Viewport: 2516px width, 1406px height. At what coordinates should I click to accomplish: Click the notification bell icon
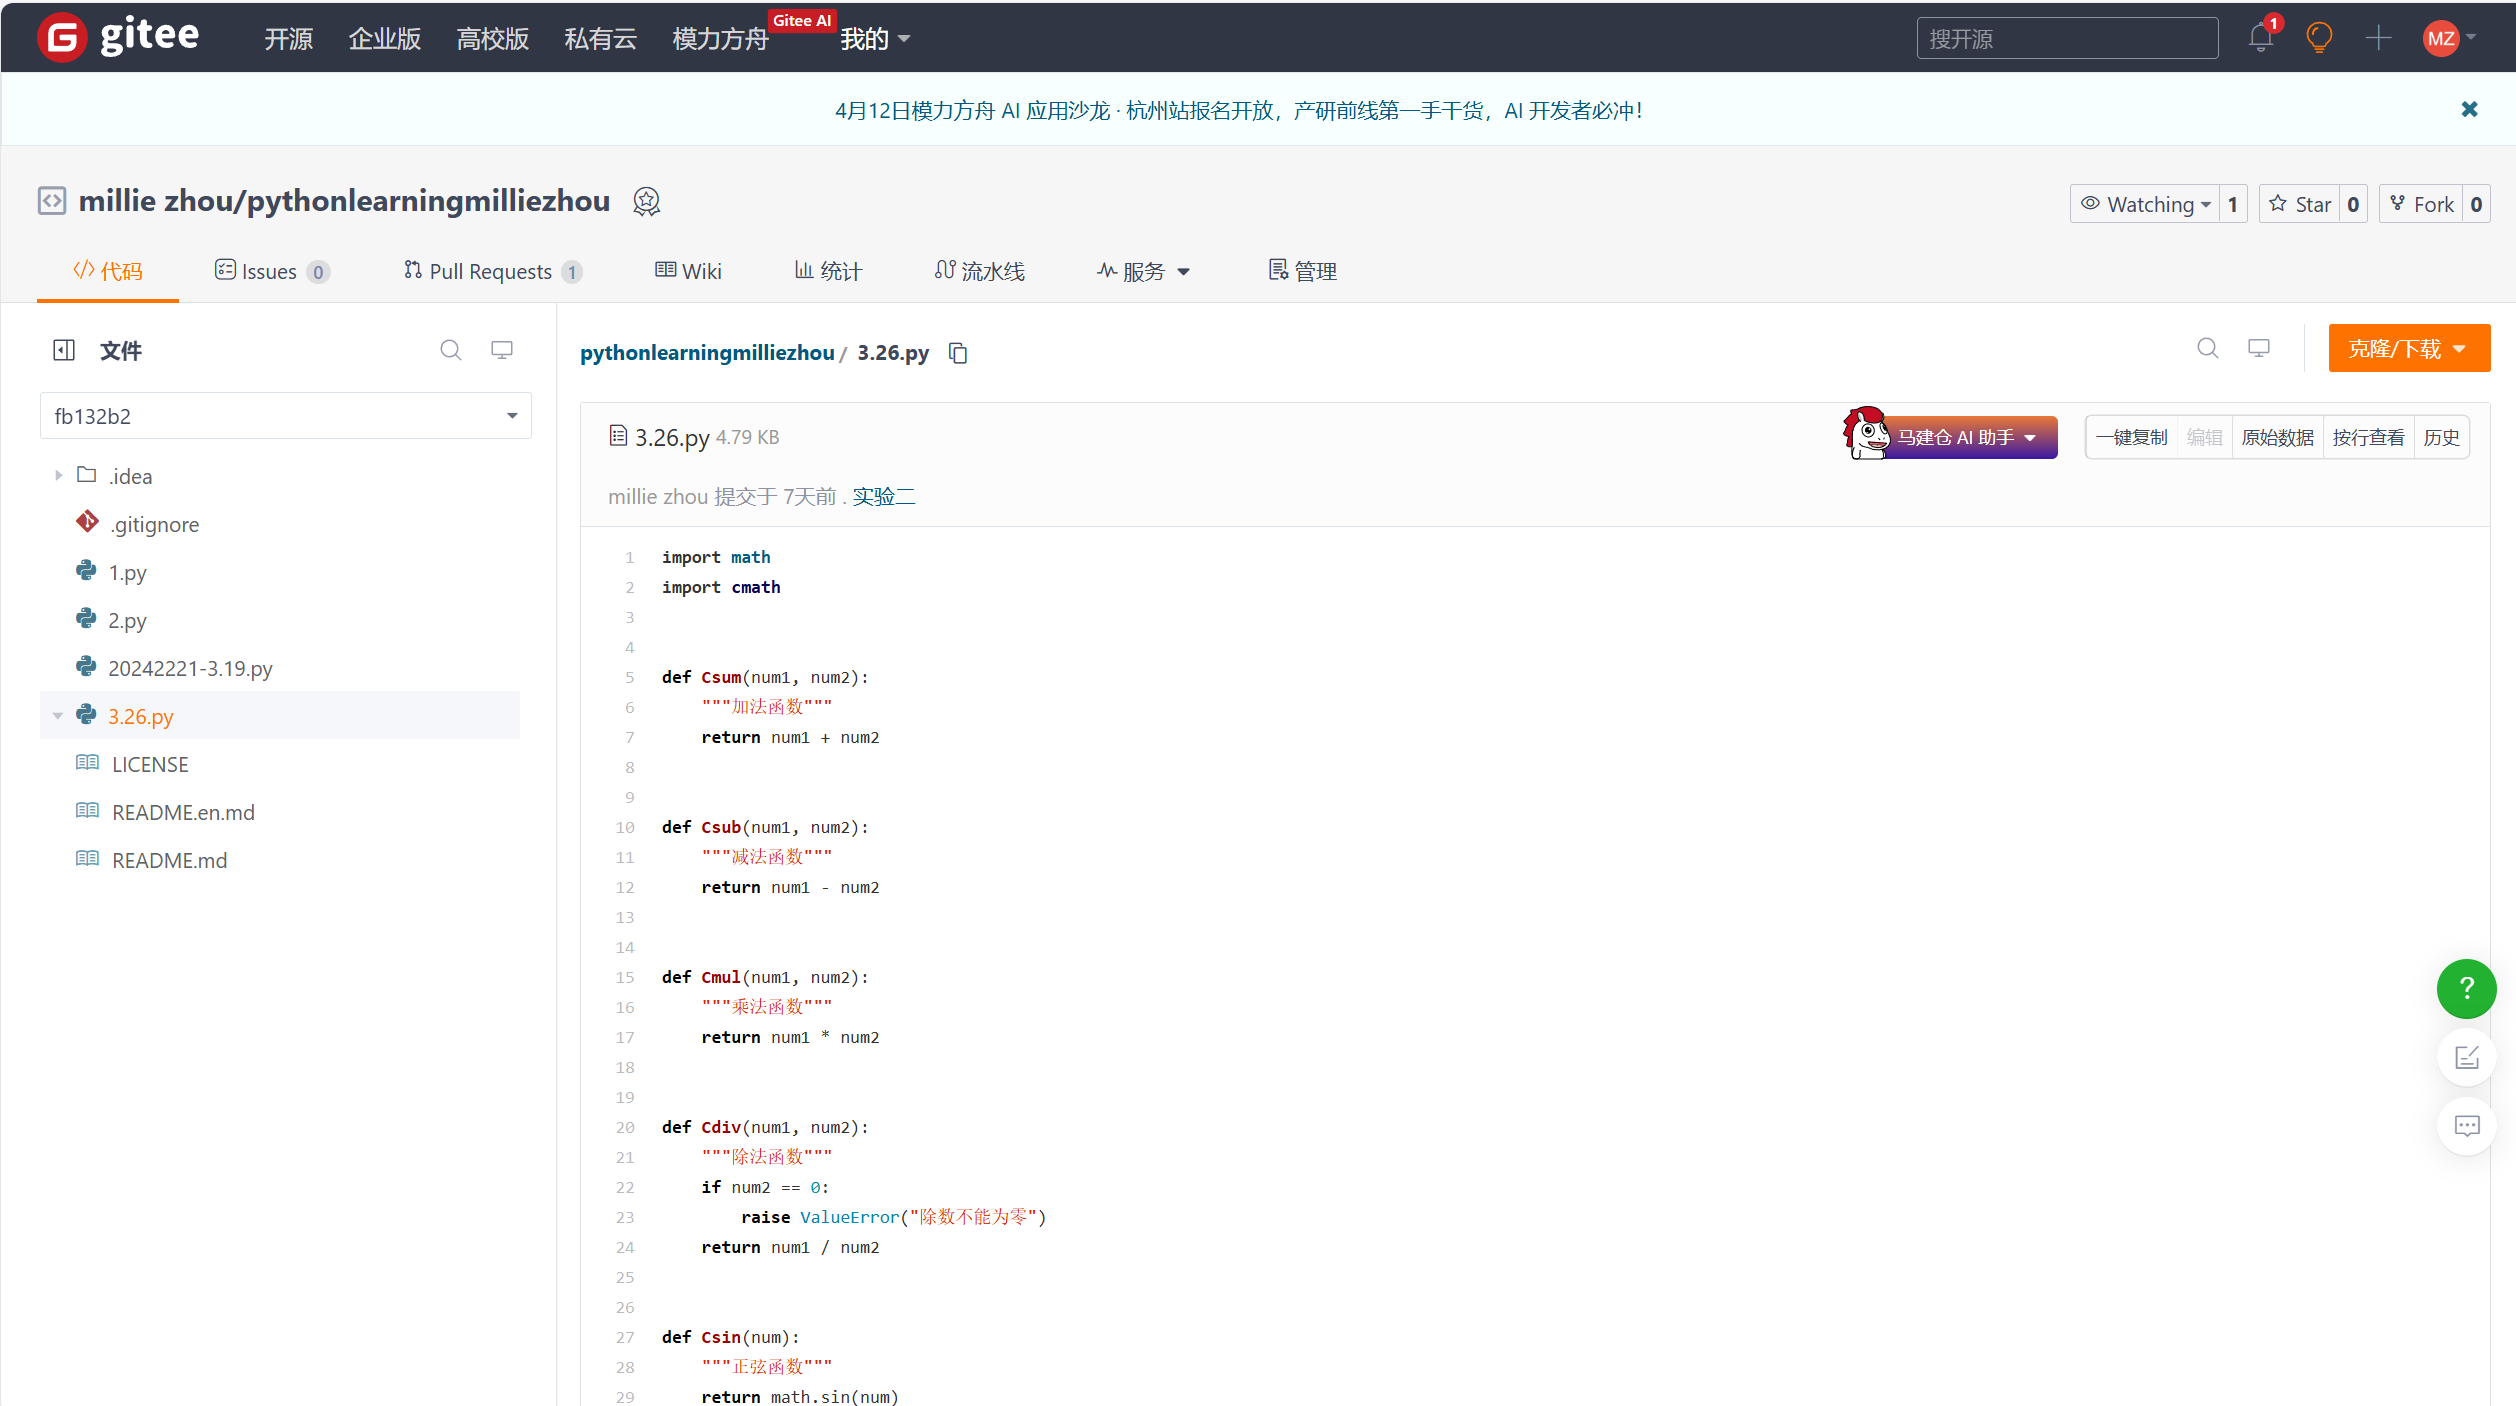[2260, 38]
